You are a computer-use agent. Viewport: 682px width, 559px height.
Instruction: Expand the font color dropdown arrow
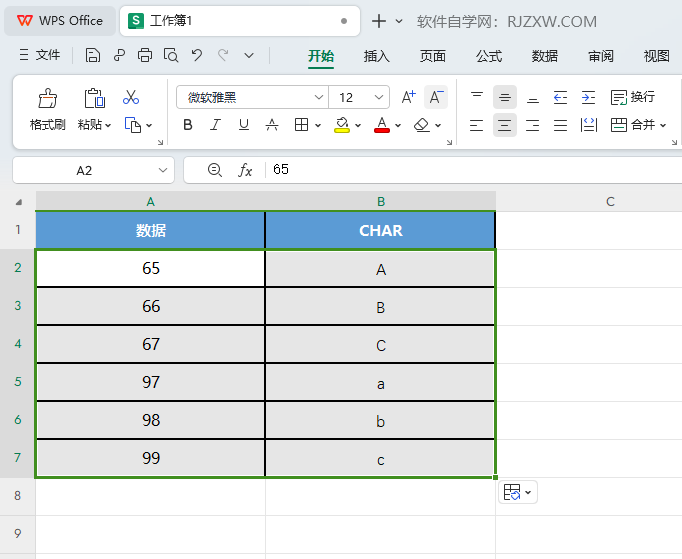[398, 126]
